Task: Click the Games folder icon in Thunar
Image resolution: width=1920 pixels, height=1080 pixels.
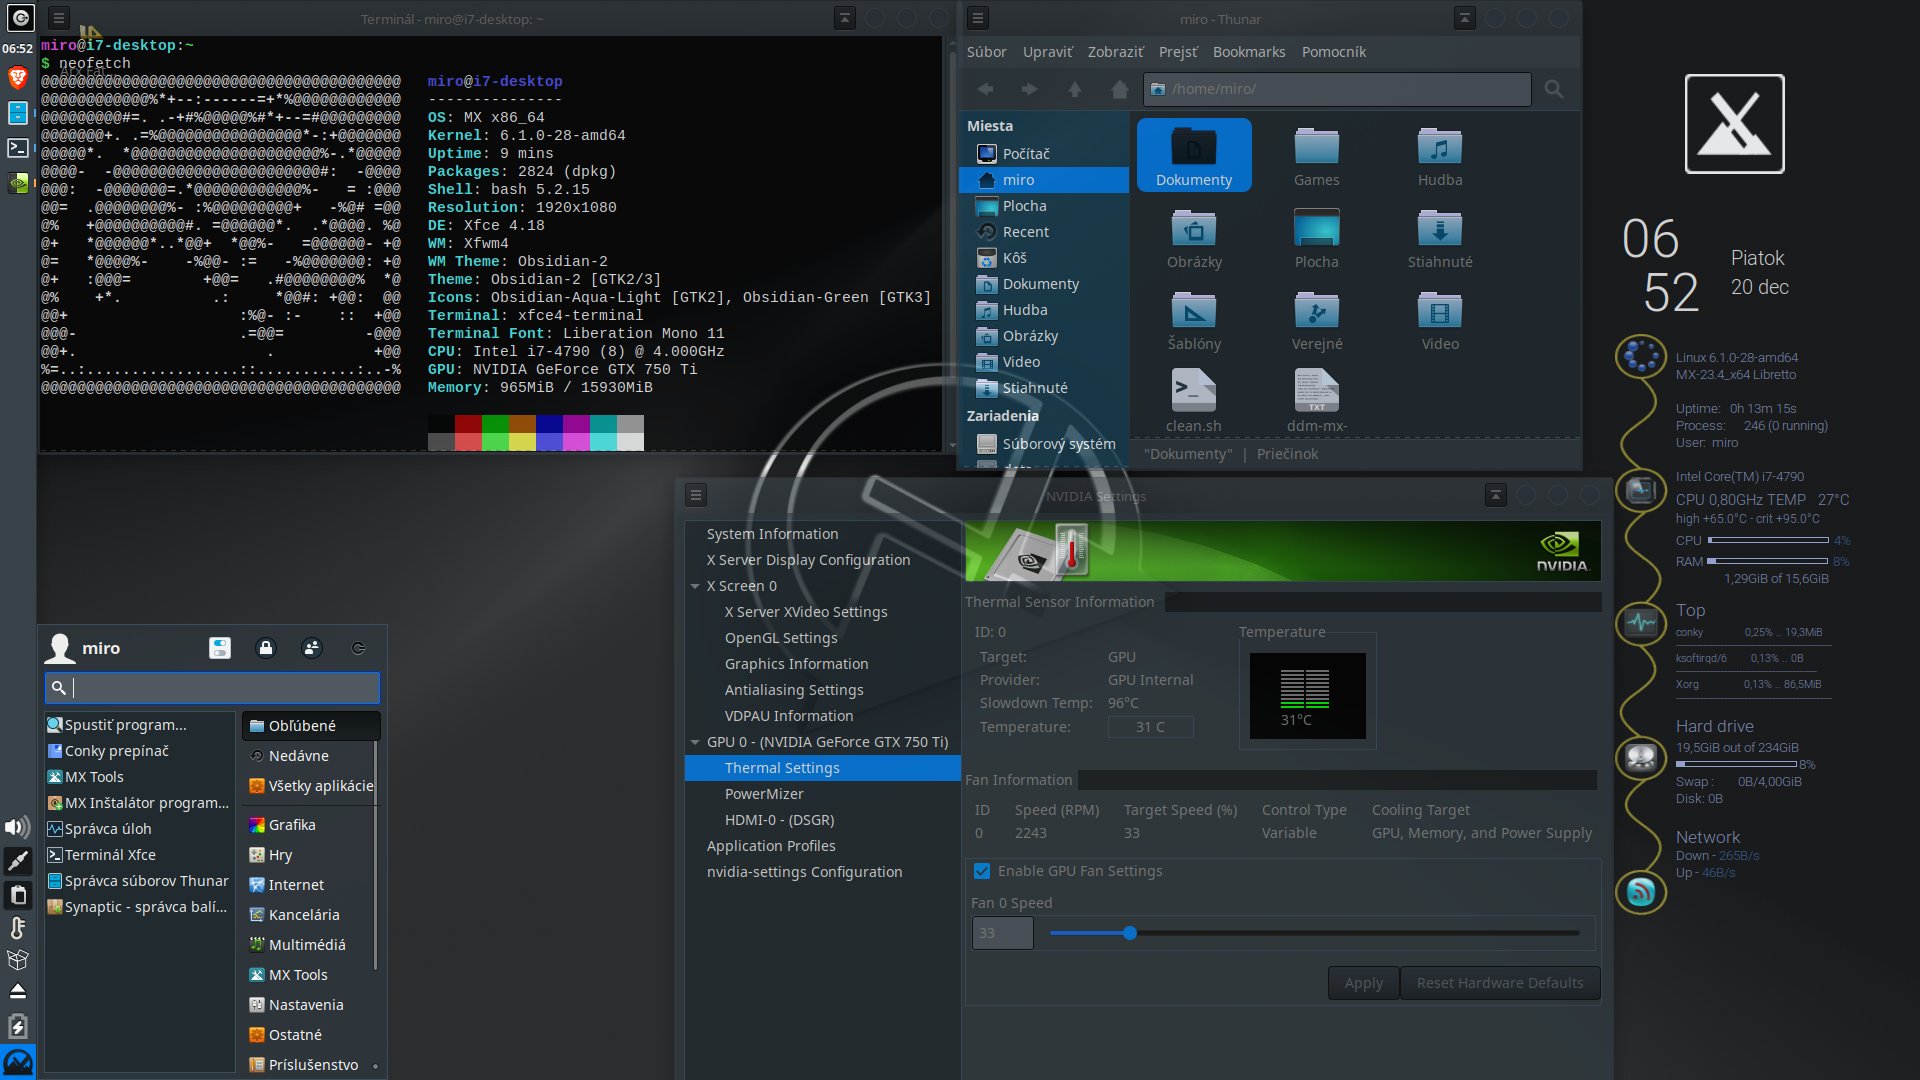Action: (x=1316, y=148)
